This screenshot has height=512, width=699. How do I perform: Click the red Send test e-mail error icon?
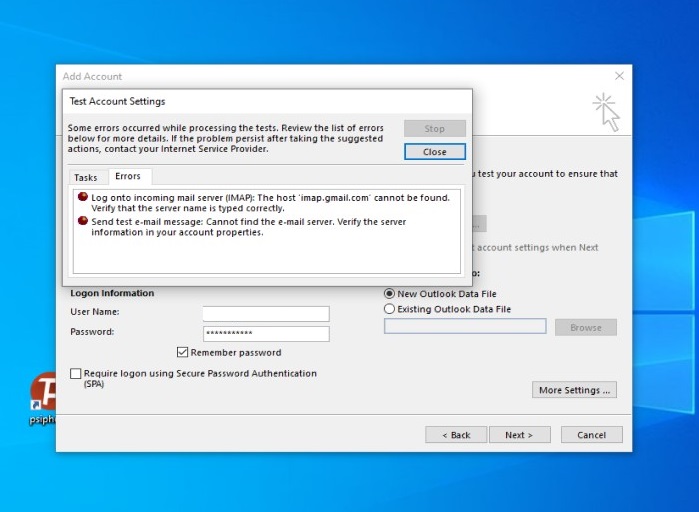[x=82, y=221]
